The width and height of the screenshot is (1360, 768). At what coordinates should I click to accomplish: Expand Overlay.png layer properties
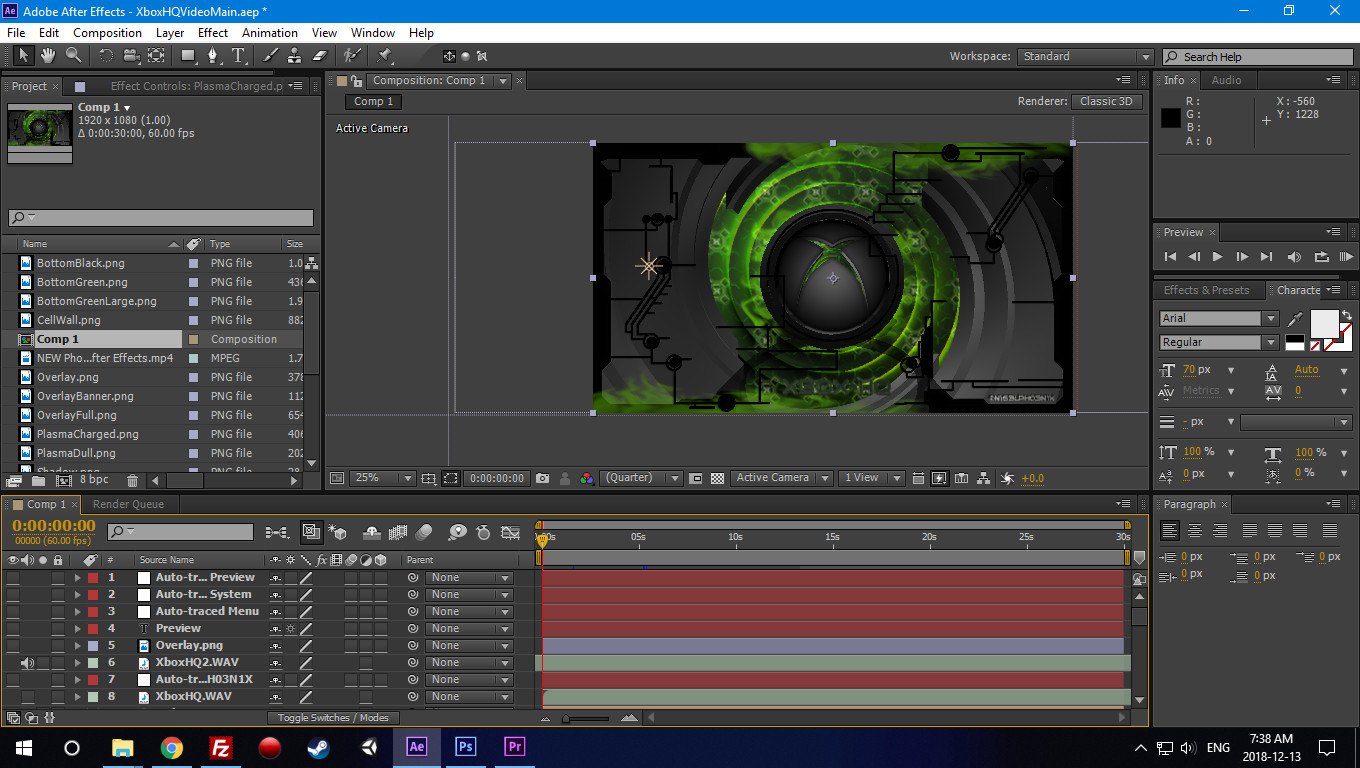click(x=77, y=645)
